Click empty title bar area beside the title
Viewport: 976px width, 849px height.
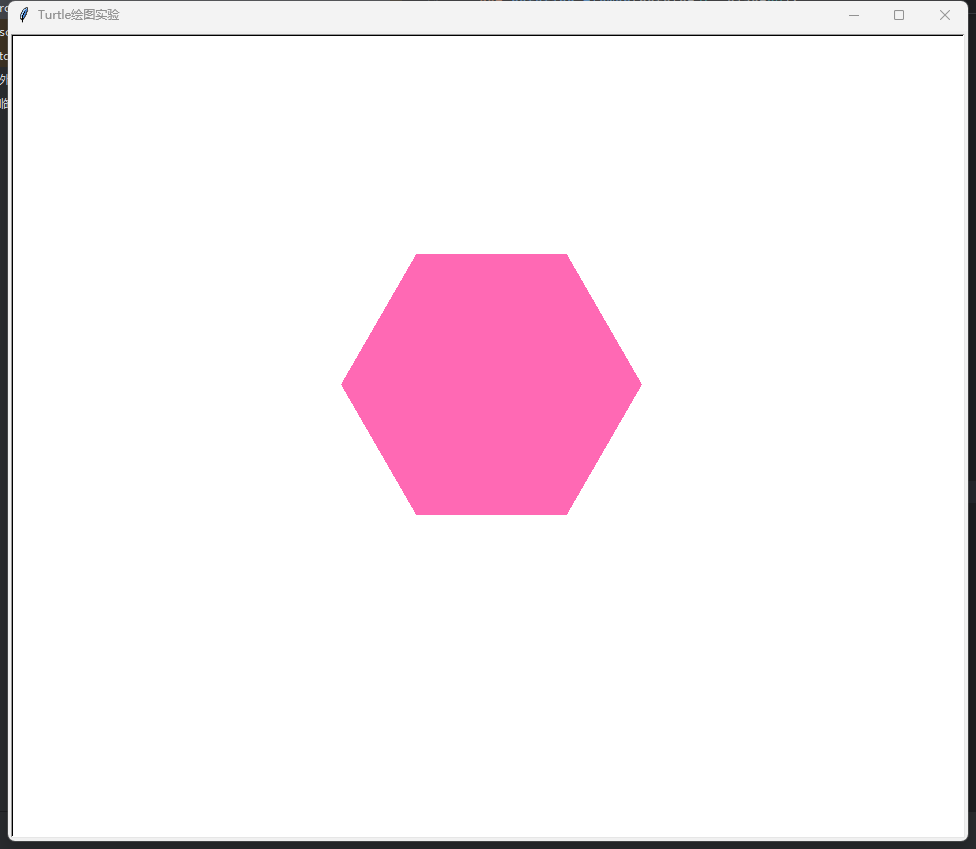pos(450,15)
